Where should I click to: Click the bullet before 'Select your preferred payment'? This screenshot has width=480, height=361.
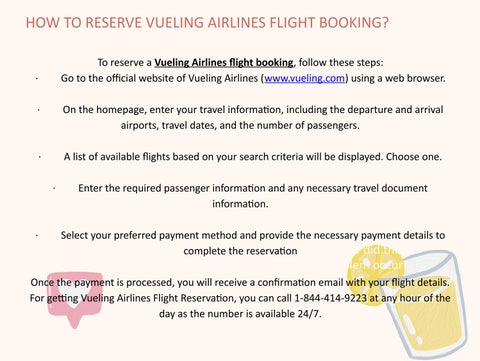tap(37, 235)
